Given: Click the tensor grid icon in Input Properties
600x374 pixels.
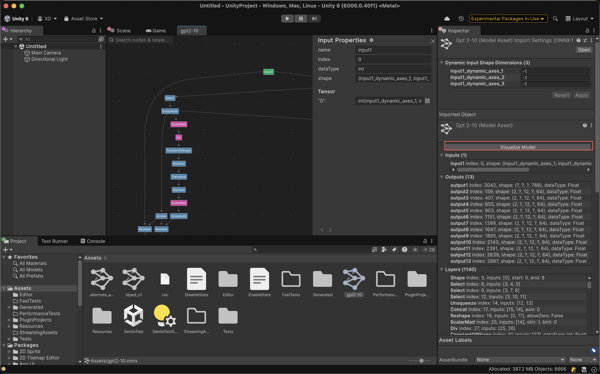Looking at the screenshot, I should (427, 101).
